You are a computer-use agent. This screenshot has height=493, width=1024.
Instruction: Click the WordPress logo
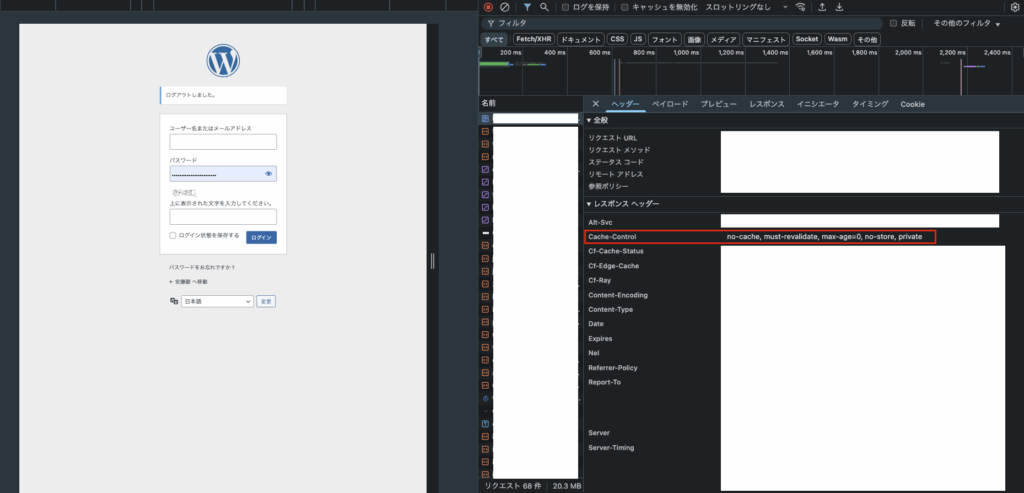(x=223, y=61)
